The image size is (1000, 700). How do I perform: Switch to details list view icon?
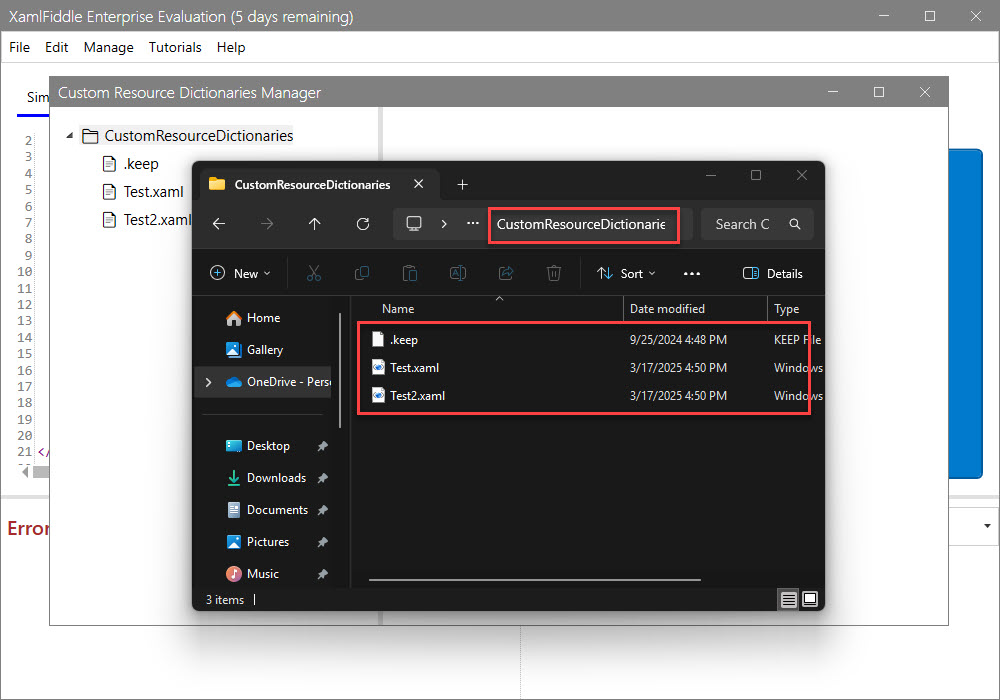[789, 599]
